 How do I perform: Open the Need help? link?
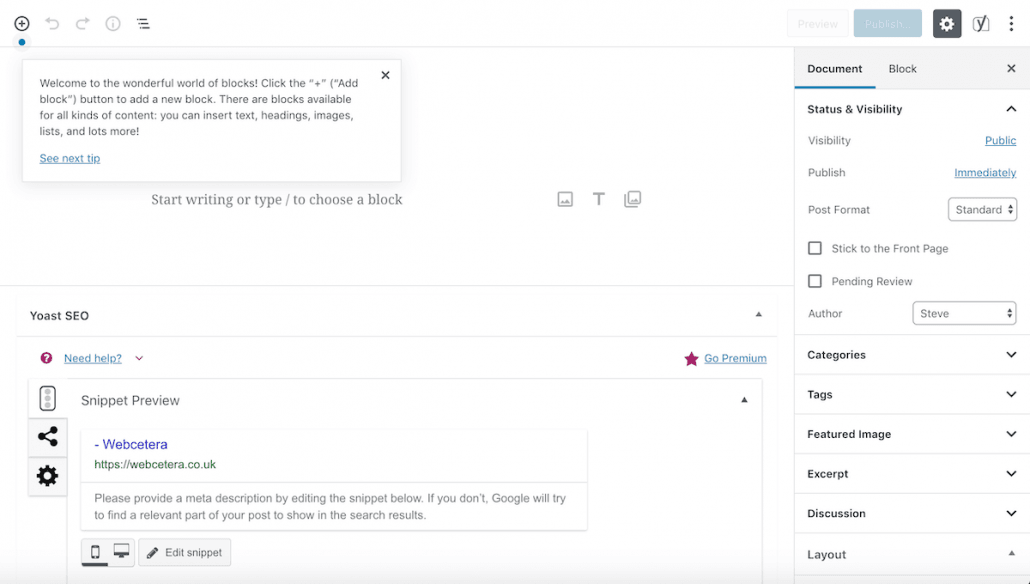pyautogui.click(x=93, y=358)
